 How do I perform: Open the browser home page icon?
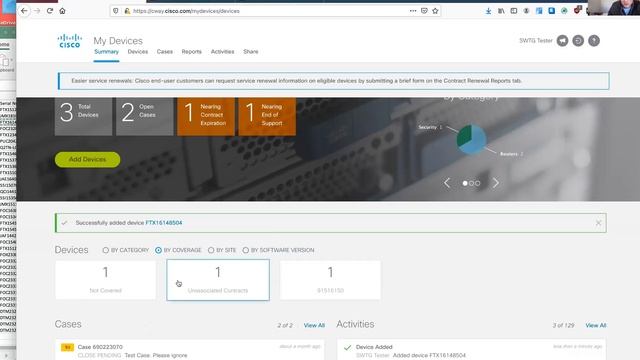coord(62,11)
